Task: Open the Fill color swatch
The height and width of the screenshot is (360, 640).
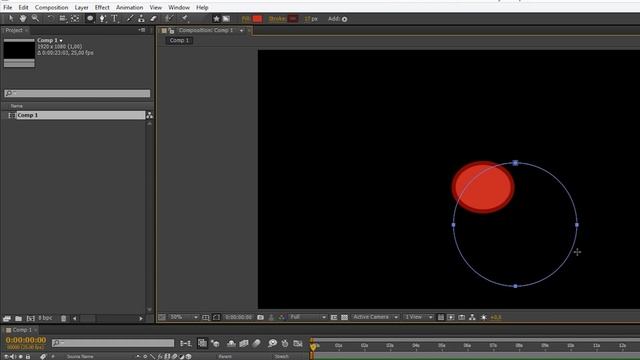Action: click(x=257, y=19)
